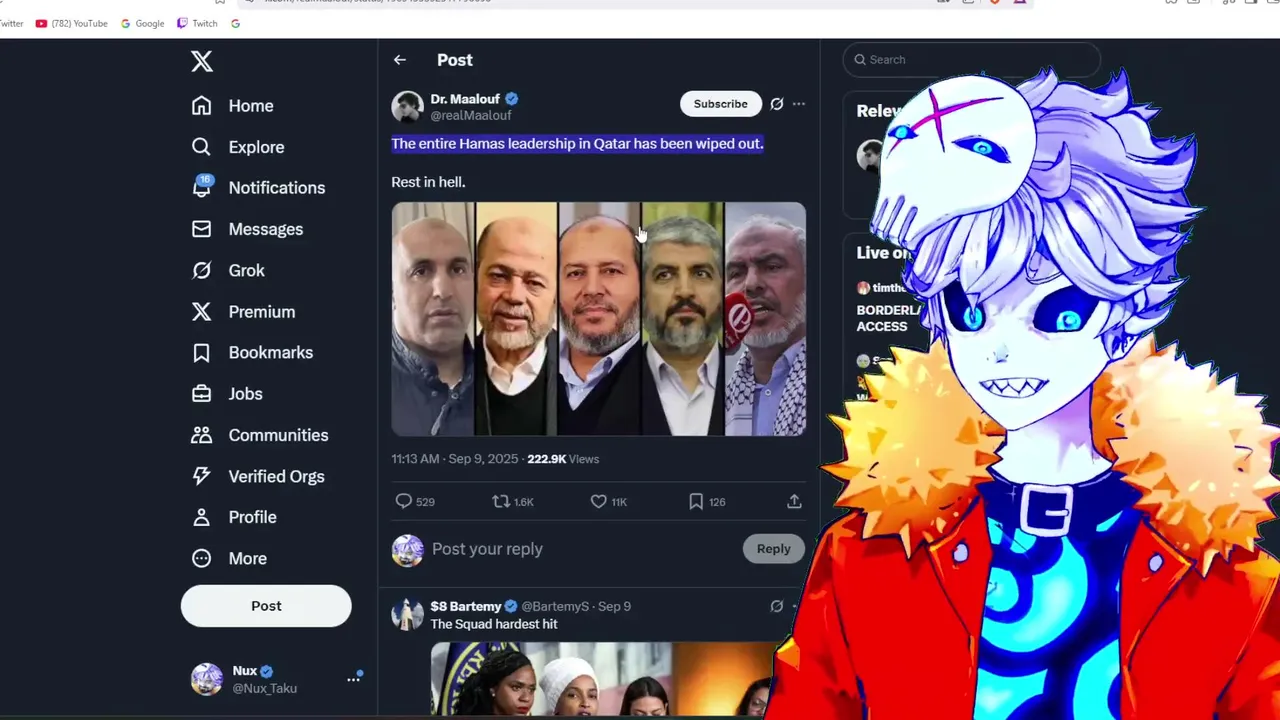This screenshot has height=720, width=1280.
Task: Click the X logo icon
Action: pyautogui.click(x=202, y=61)
